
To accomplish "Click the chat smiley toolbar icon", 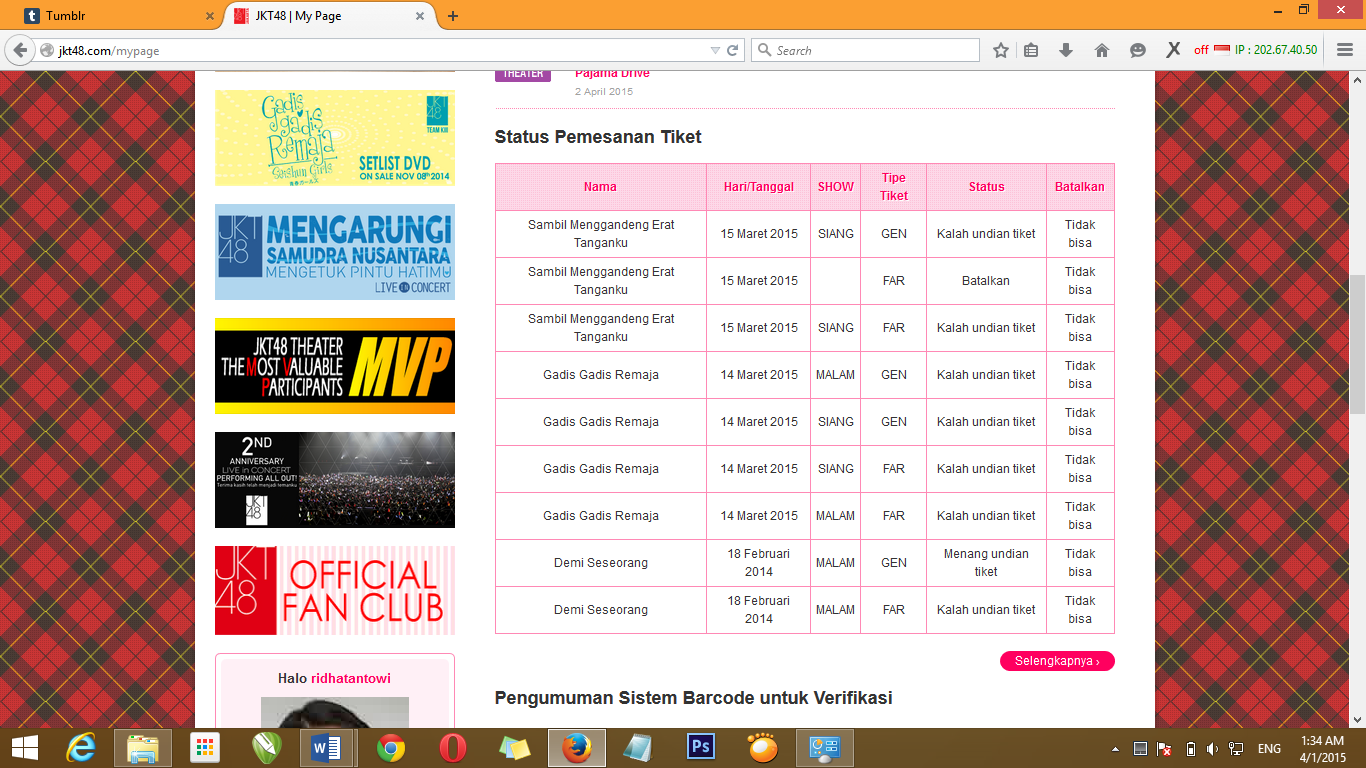I will pos(1137,50).
